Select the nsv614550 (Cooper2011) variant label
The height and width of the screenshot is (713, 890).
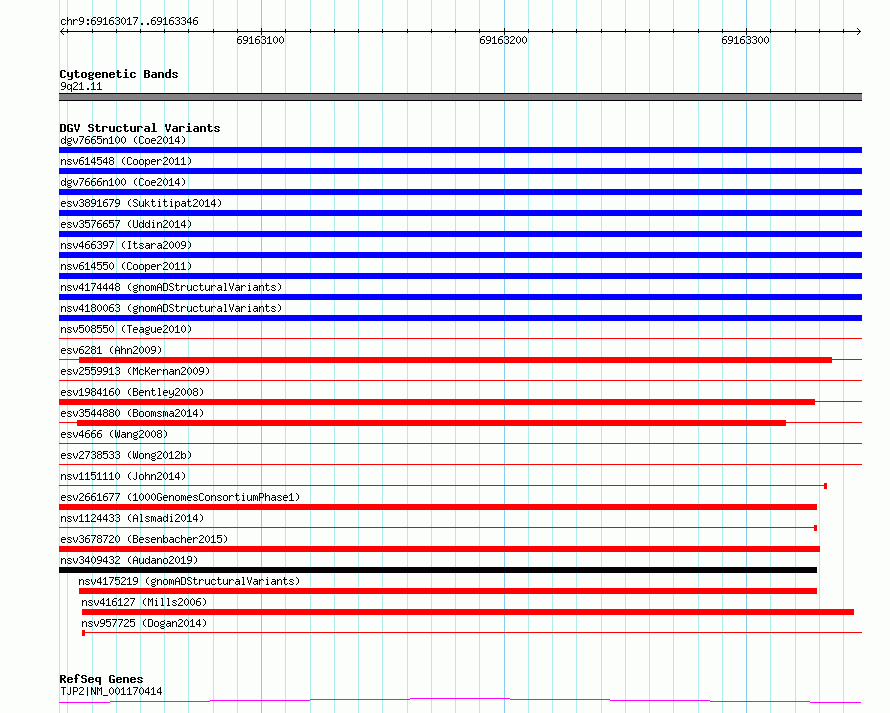pyautogui.click(x=126, y=266)
